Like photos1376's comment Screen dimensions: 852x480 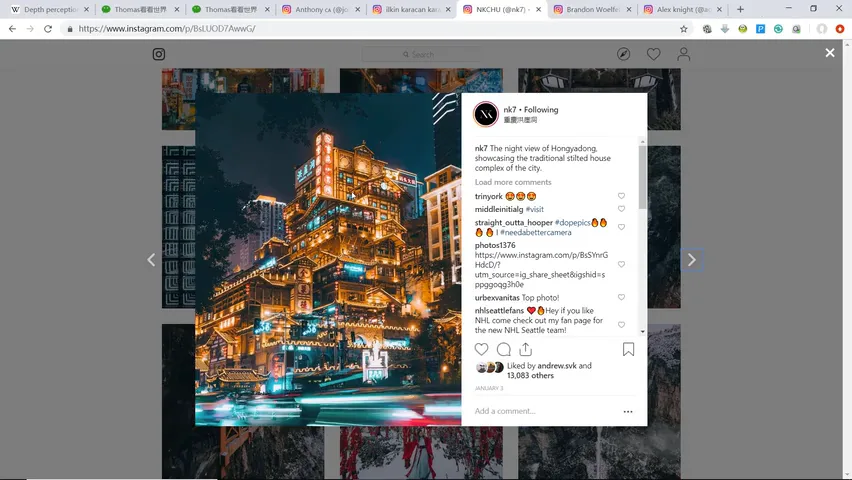621,264
